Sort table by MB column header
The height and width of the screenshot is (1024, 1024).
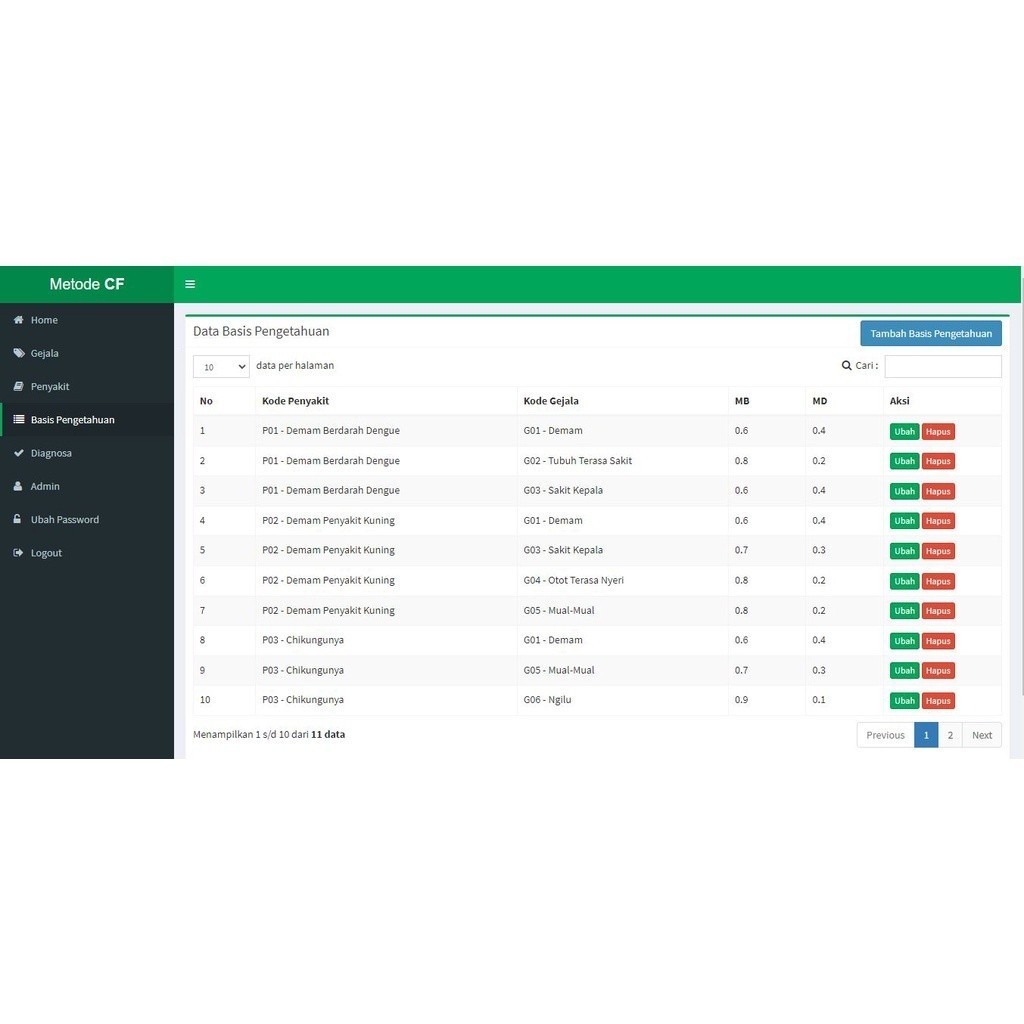coord(742,401)
